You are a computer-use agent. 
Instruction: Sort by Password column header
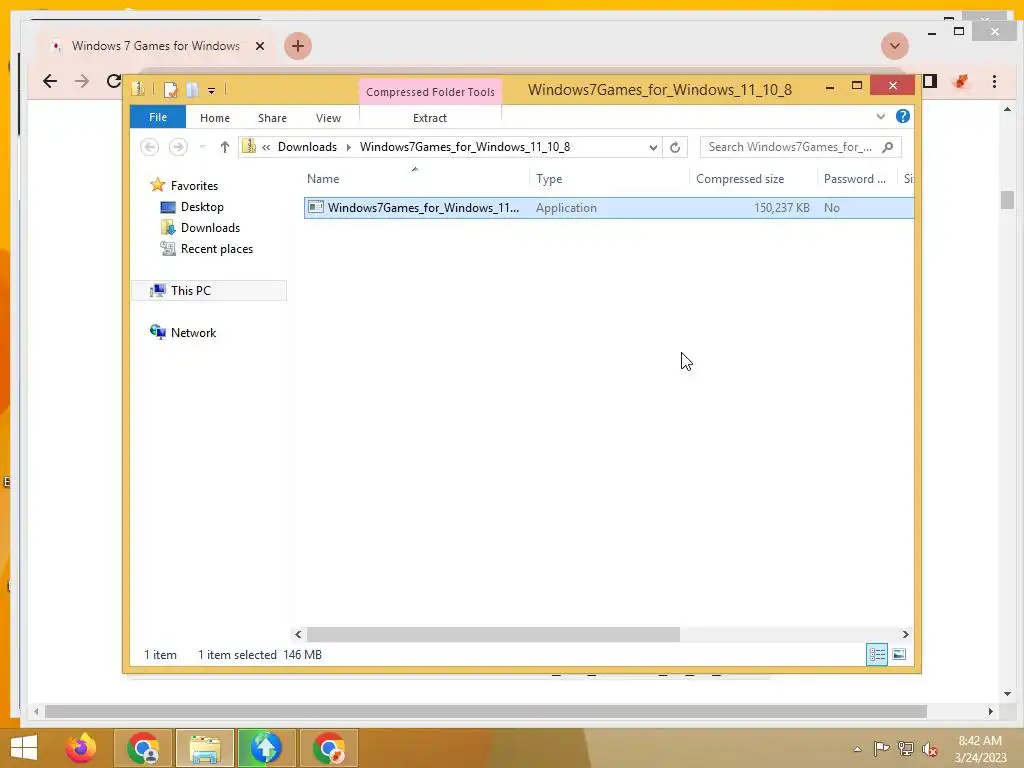(857, 178)
